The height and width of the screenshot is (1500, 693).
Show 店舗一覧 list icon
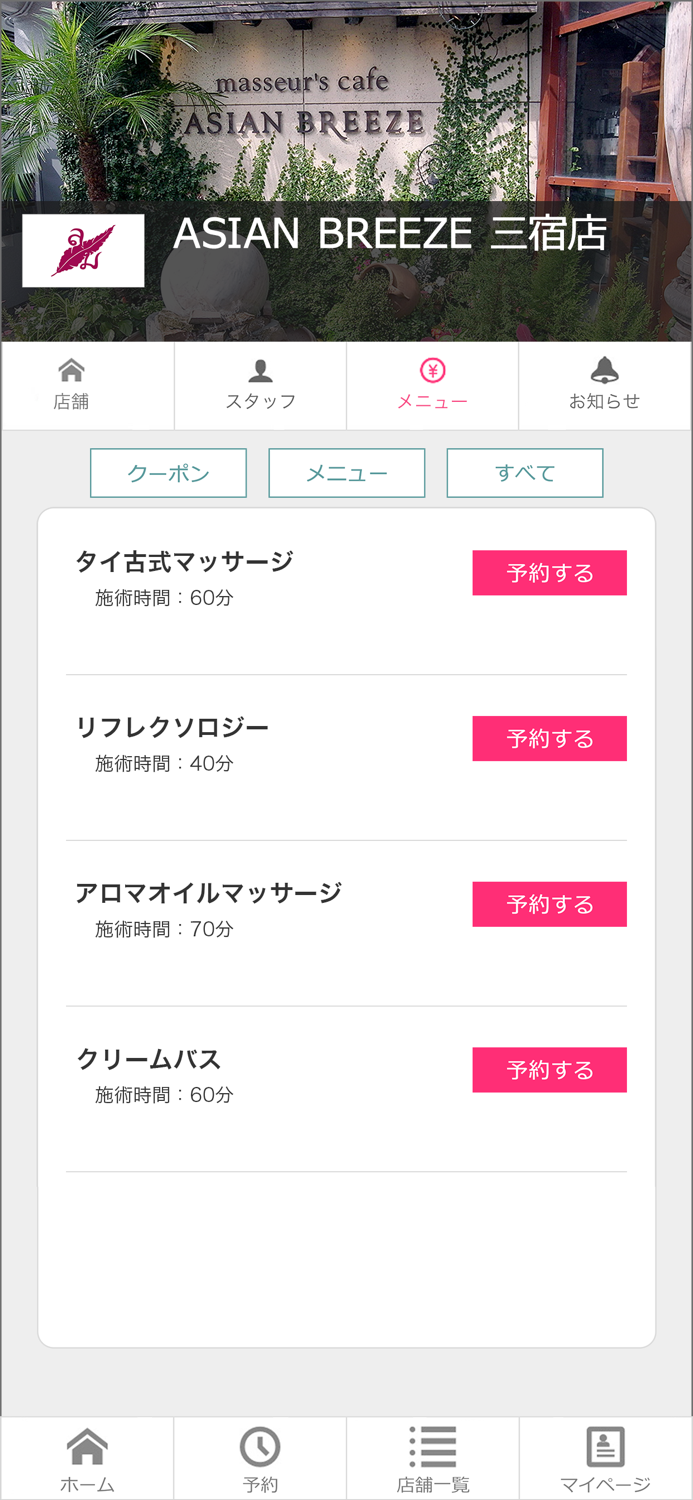[433, 1447]
